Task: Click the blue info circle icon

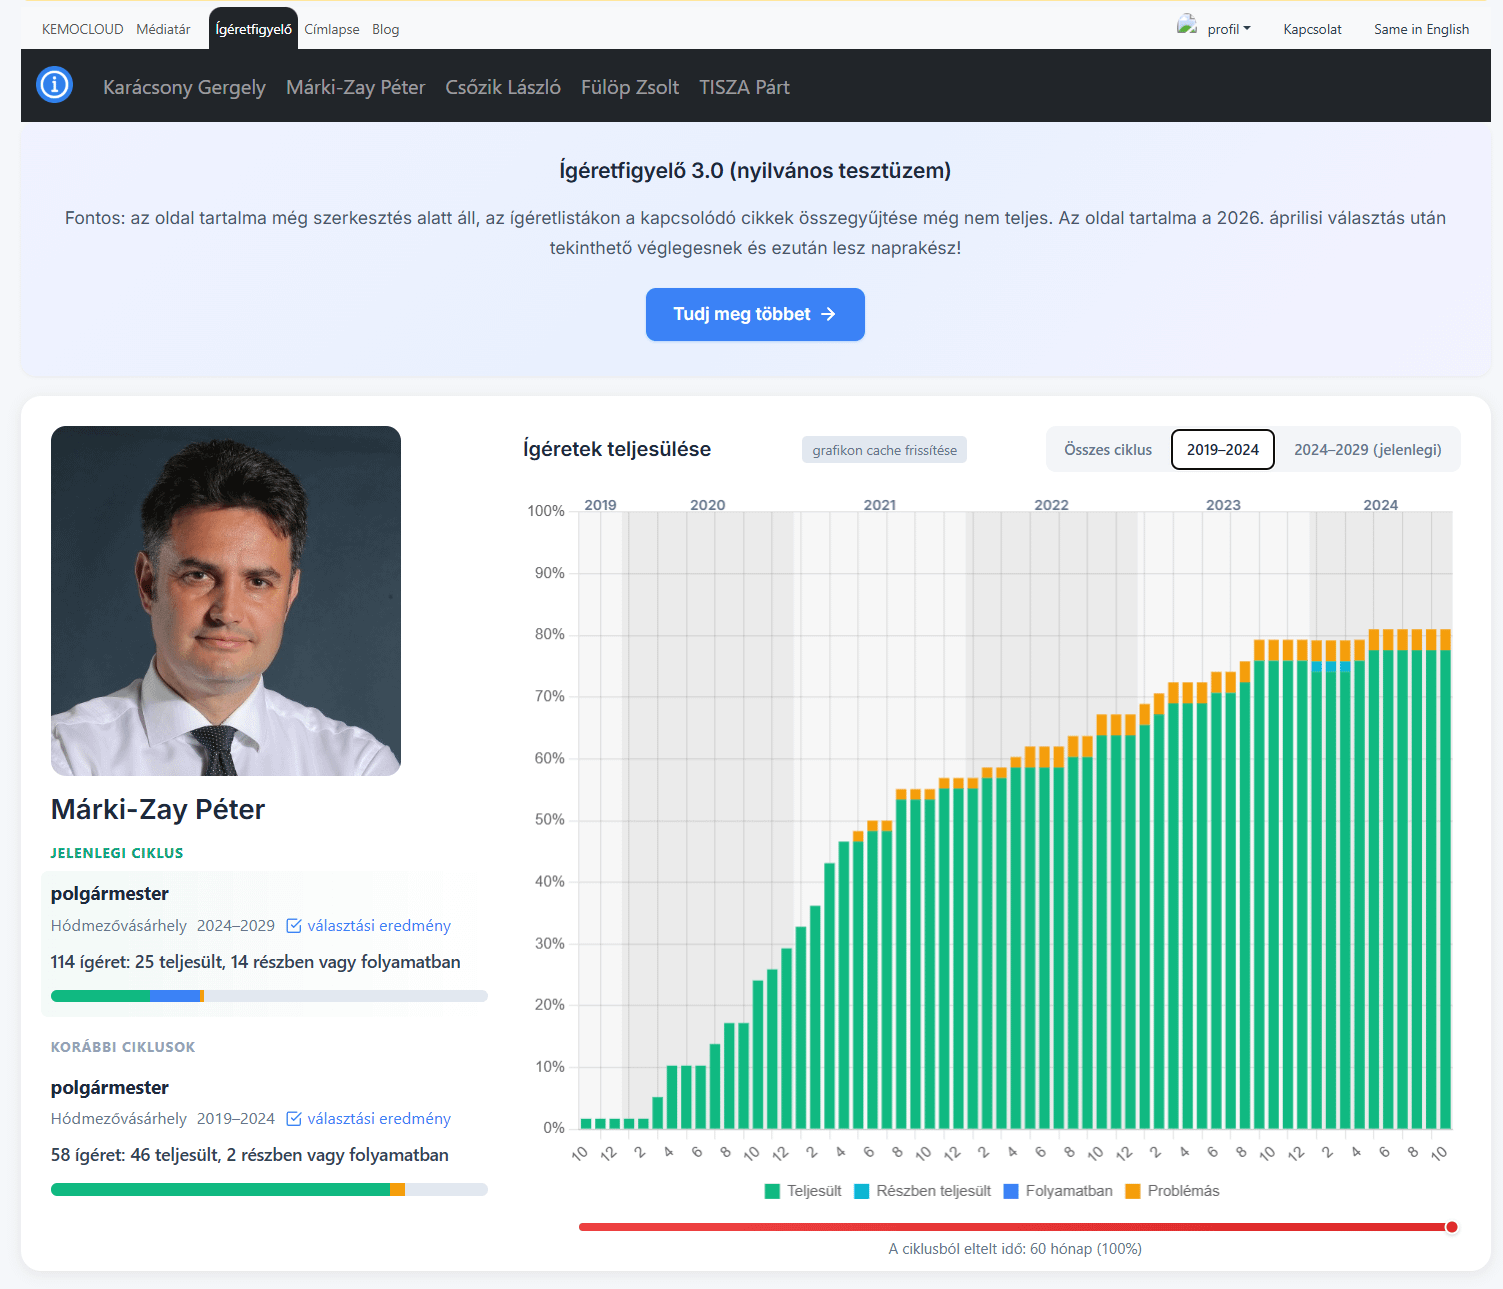Action: [54, 85]
